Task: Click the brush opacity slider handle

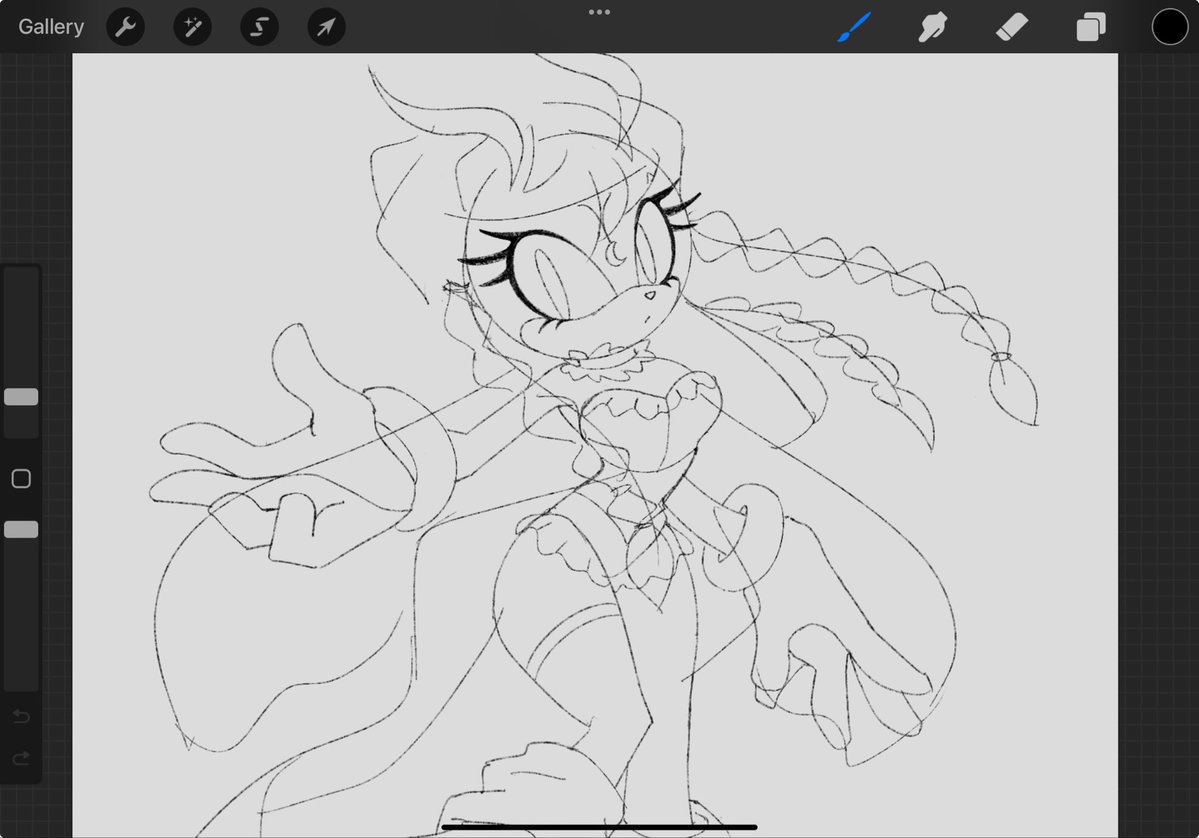Action: pyautogui.click(x=21, y=530)
